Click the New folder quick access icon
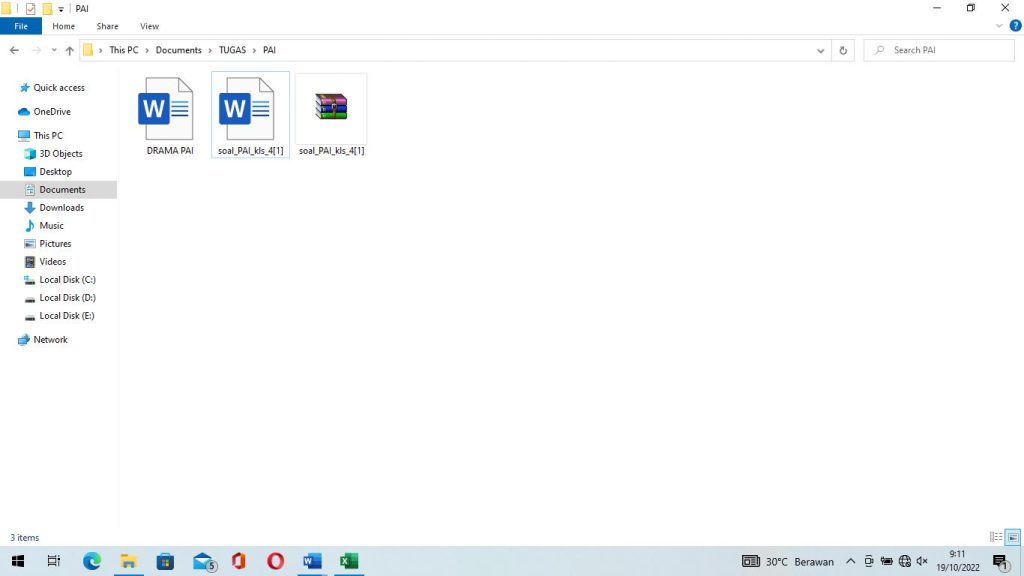This screenshot has width=1024, height=576. pos(47,8)
